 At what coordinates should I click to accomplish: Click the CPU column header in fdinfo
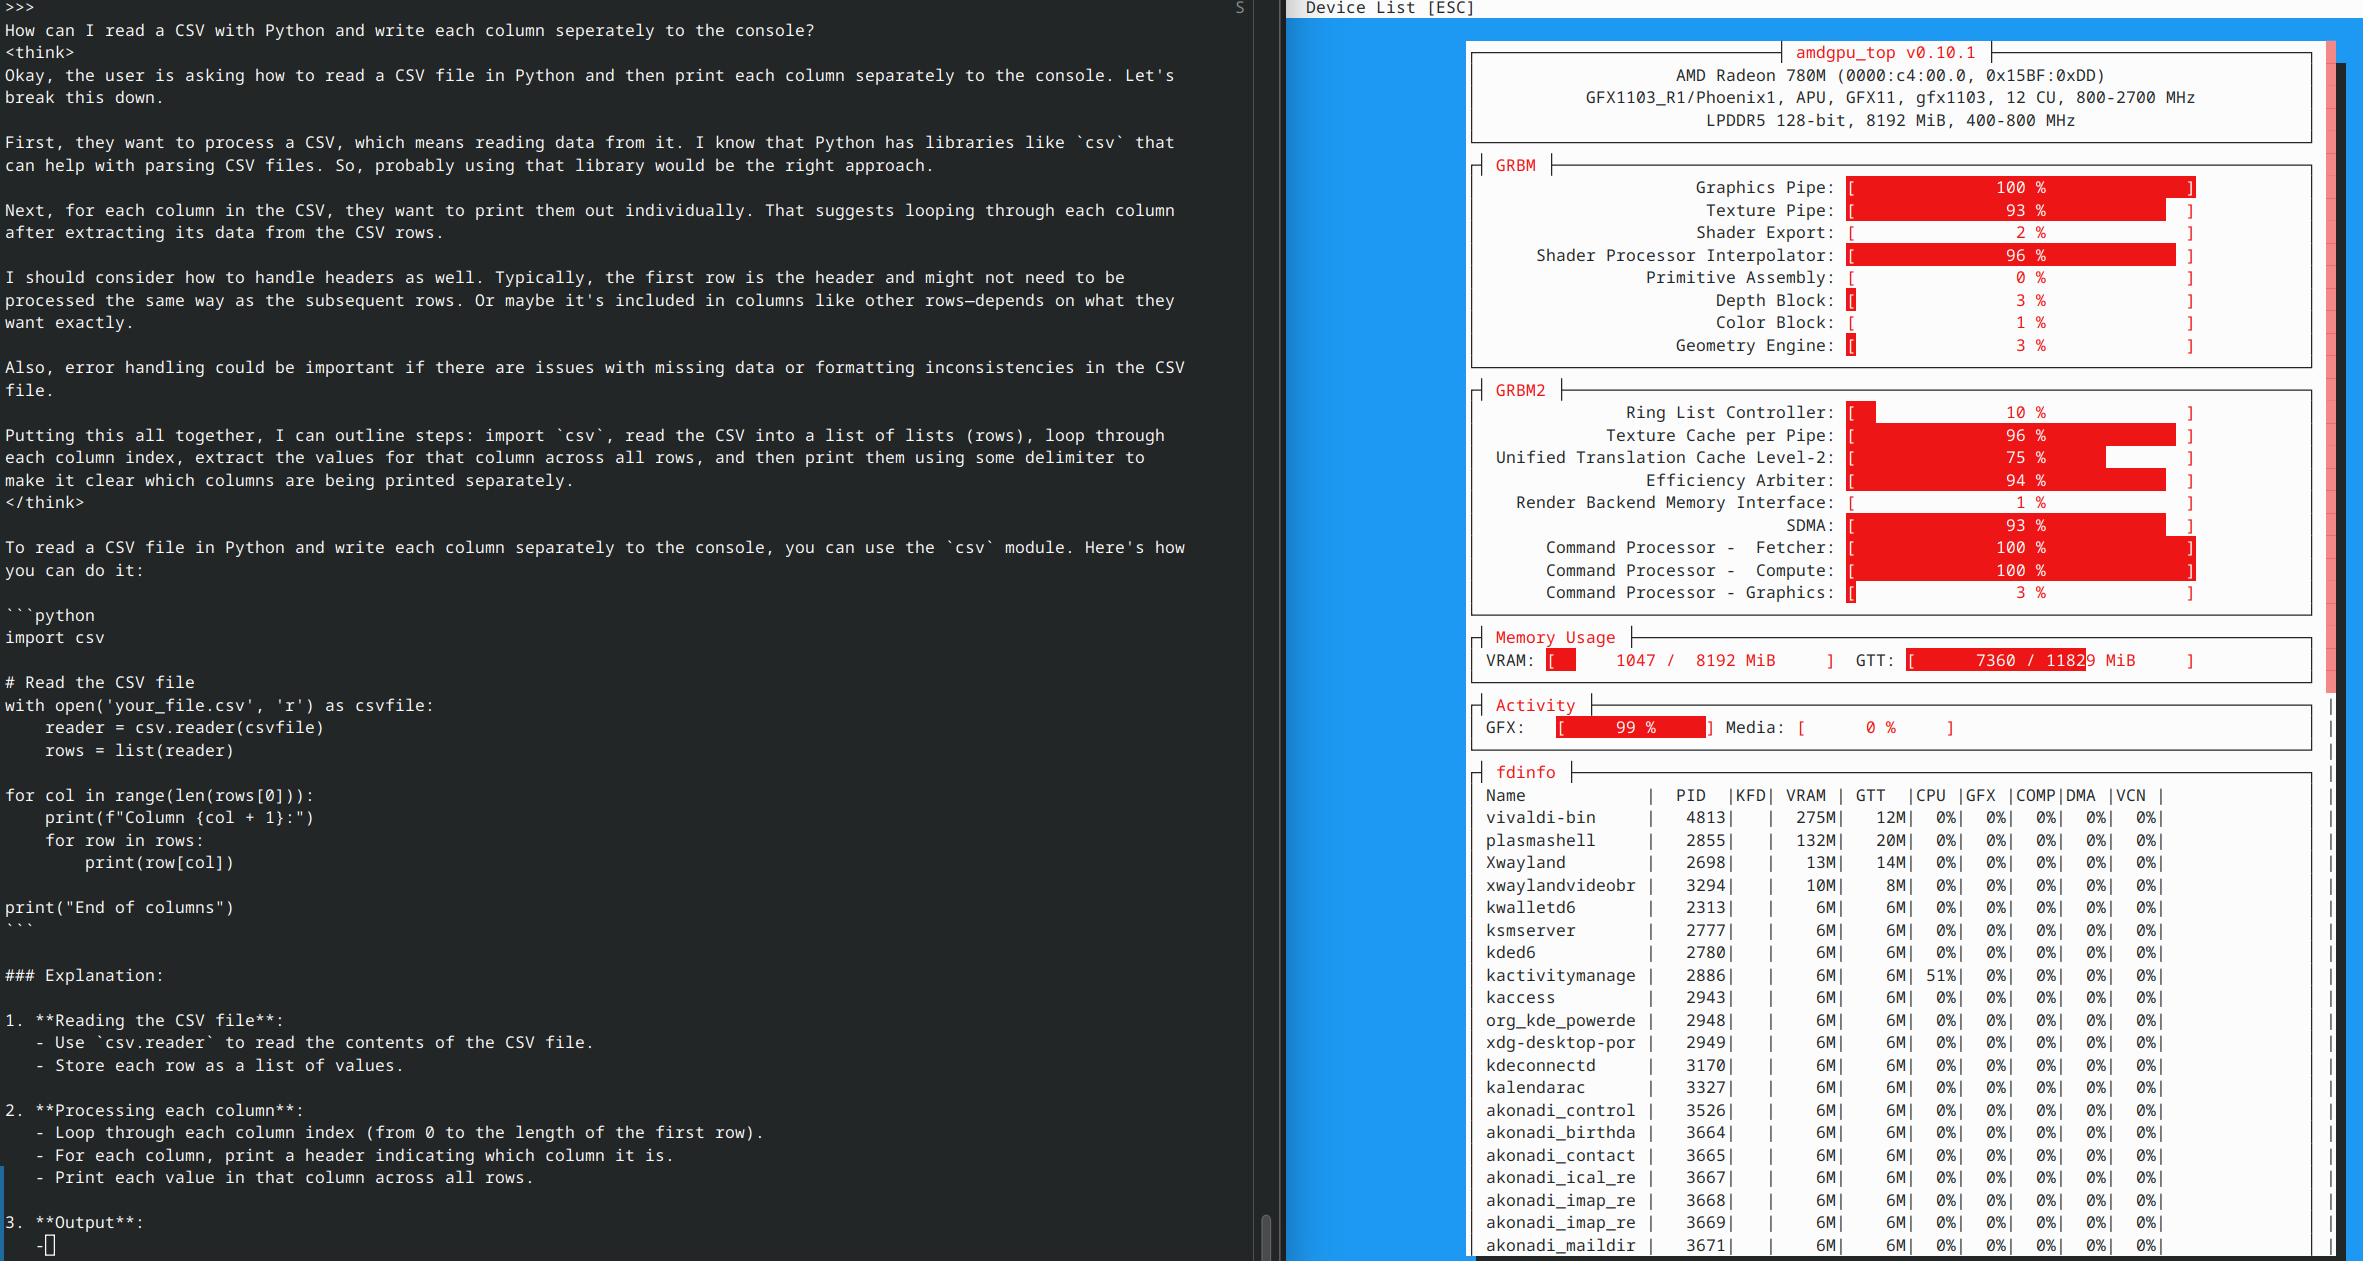click(1930, 796)
